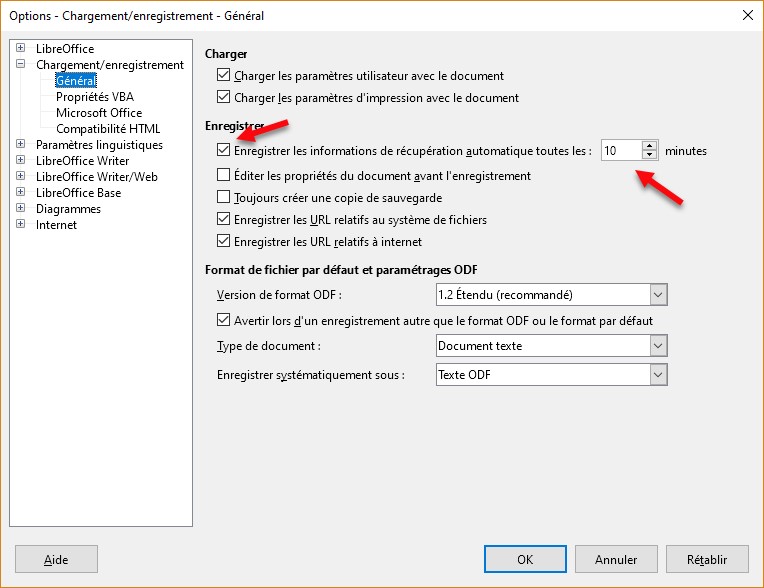Expand the Internet tree node
The height and width of the screenshot is (588, 764).
click(x=21, y=225)
